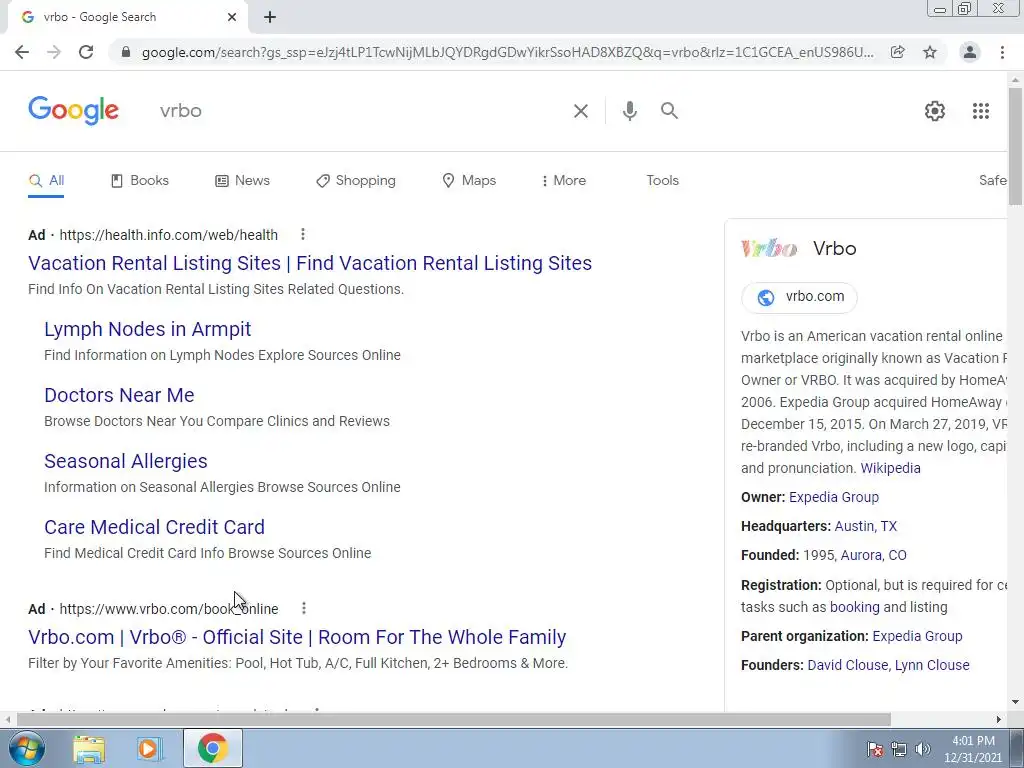
Task: Click the scroll-right arrow of horizontal scrollbar
Action: pos(999,720)
